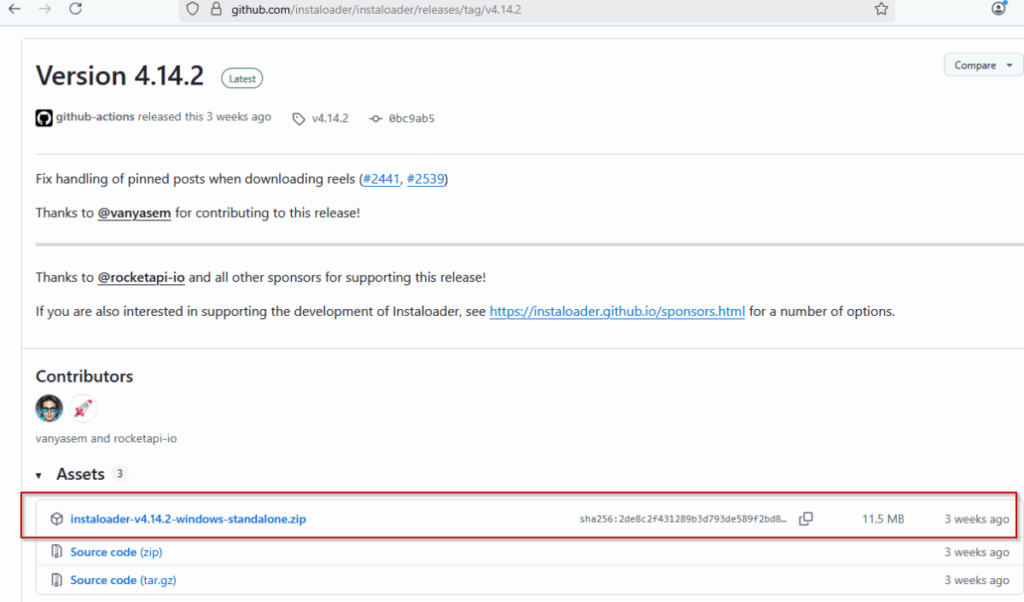The image size is (1024, 602).
Task: Show site security padlock info
Action: [216, 9]
